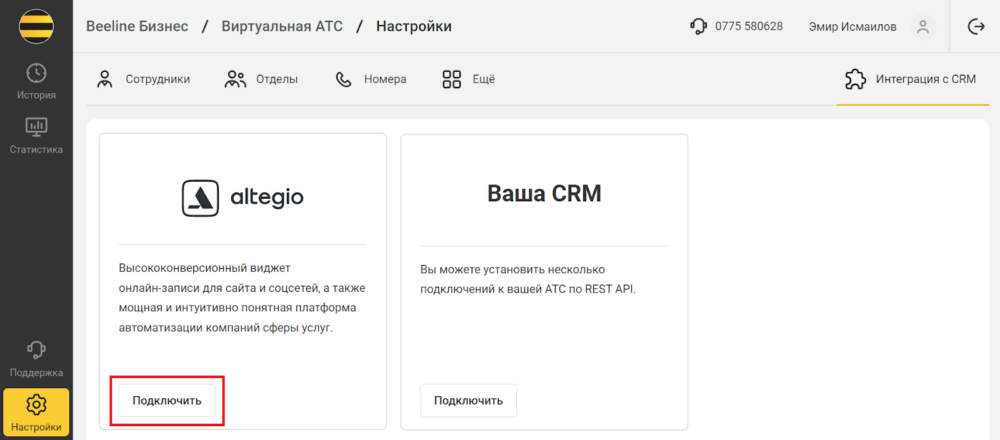The width and height of the screenshot is (1000, 440).
Task: Click the logout arrow icon
Action: click(x=976, y=27)
